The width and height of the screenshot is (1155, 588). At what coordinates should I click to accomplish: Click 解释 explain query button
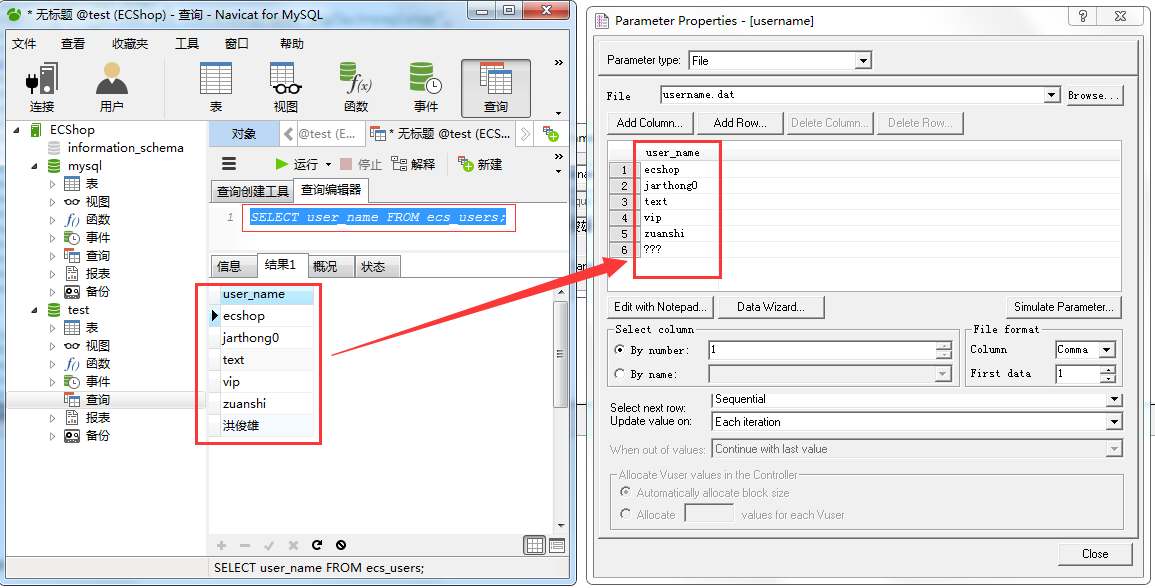[x=413, y=164]
